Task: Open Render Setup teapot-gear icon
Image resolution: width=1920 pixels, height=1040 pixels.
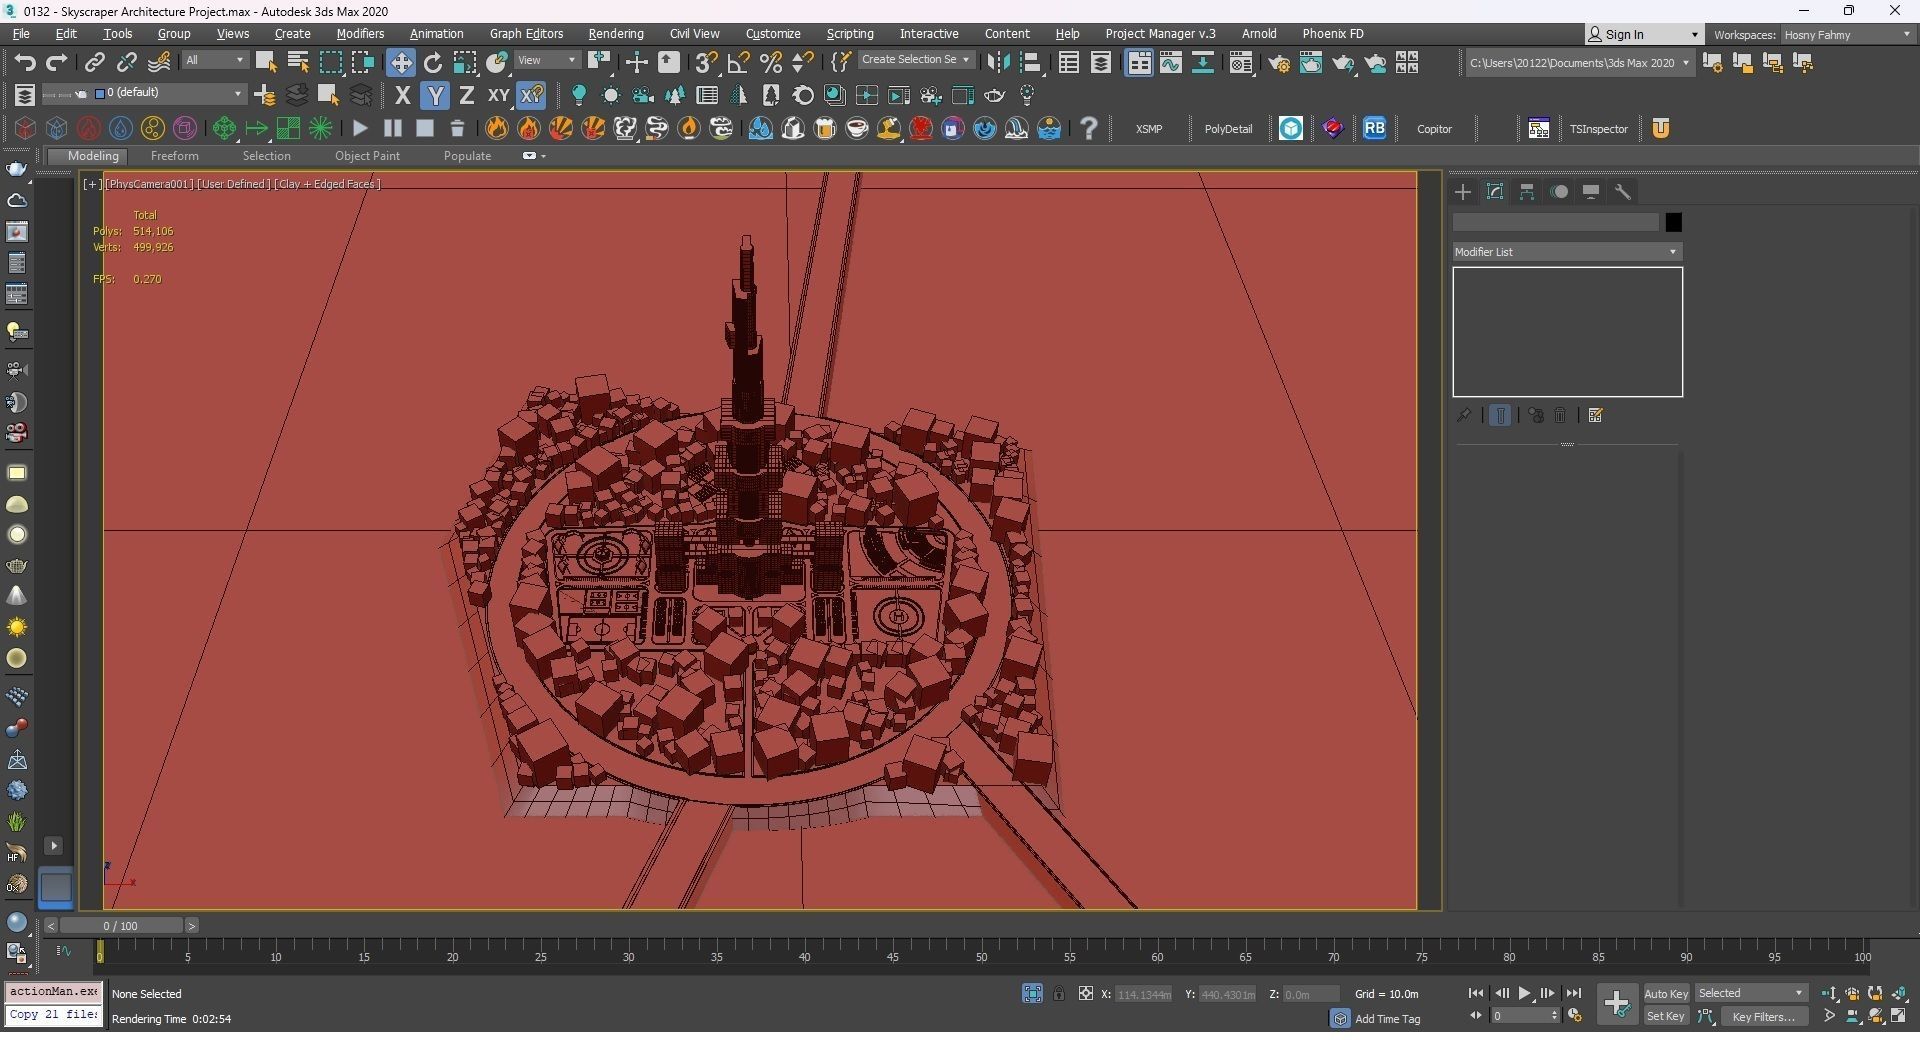Action: click(x=1279, y=63)
